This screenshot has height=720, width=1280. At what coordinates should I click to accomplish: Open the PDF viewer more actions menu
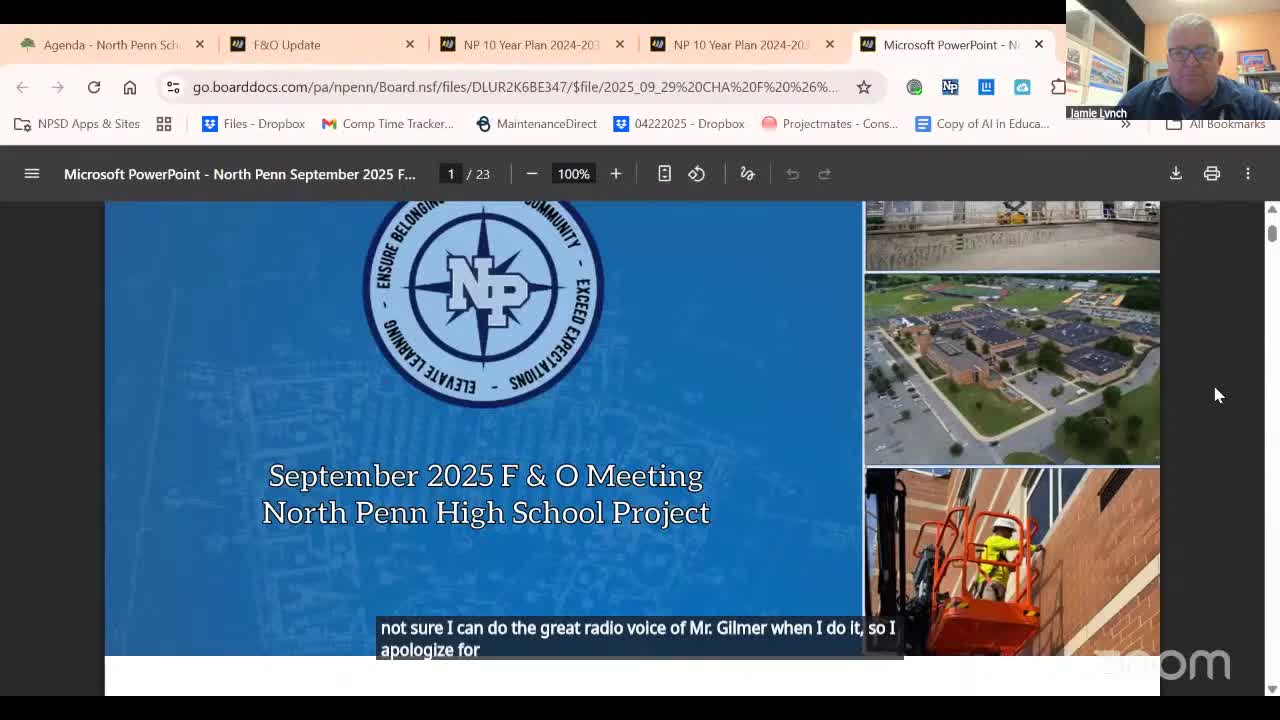tap(1248, 174)
